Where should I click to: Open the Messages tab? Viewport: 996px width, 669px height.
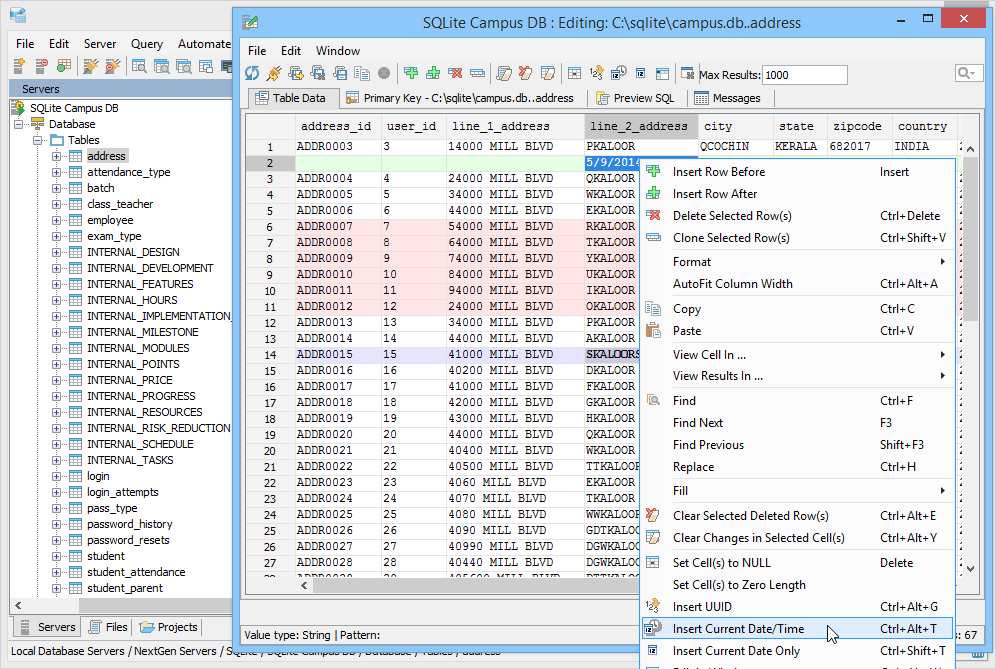tap(727, 98)
